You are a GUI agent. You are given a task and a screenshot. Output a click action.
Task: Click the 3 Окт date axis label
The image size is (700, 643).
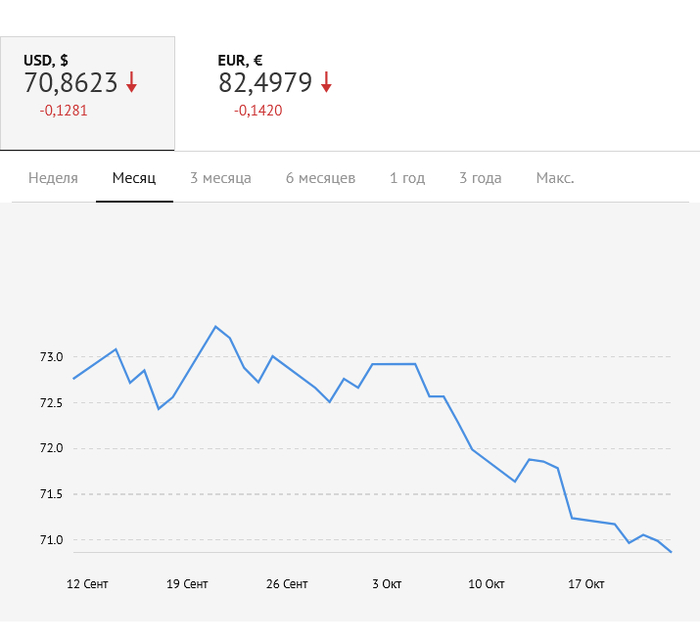[x=386, y=584]
